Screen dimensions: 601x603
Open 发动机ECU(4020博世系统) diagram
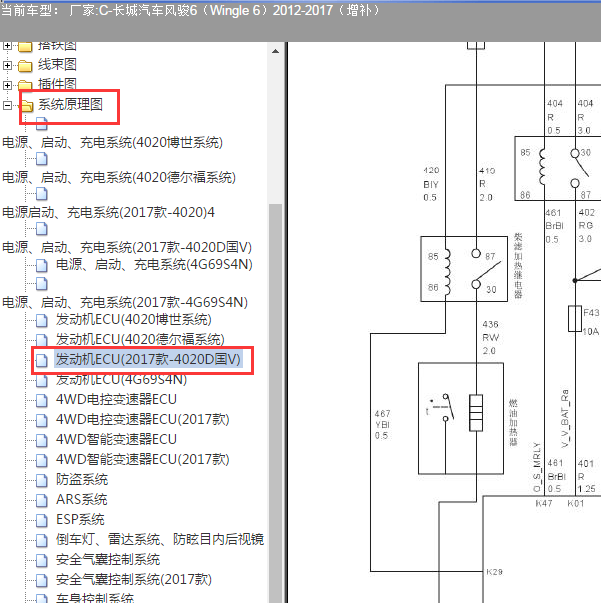click(x=134, y=320)
